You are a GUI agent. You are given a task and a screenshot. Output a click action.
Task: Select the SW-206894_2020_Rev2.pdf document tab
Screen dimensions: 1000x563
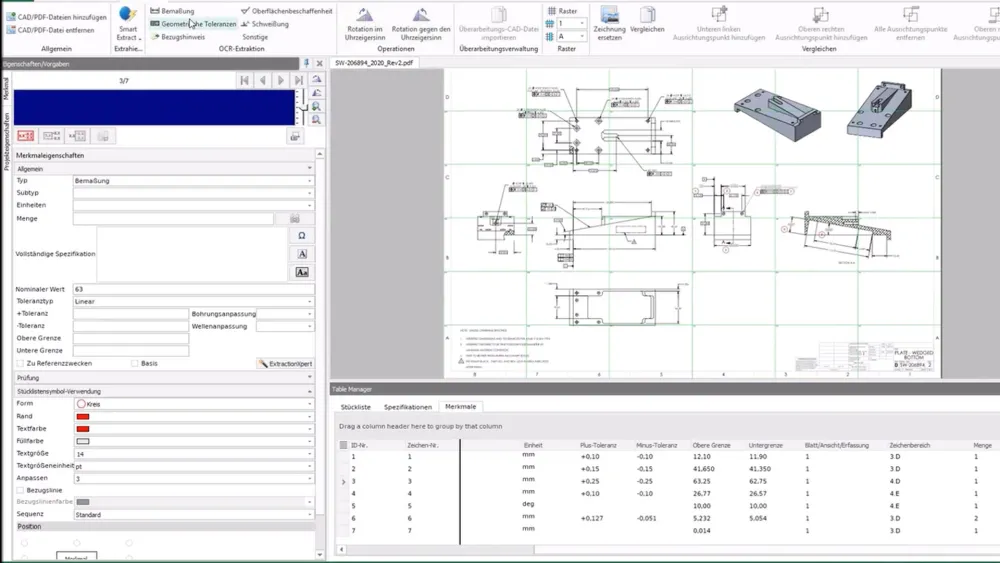[374, 63]
